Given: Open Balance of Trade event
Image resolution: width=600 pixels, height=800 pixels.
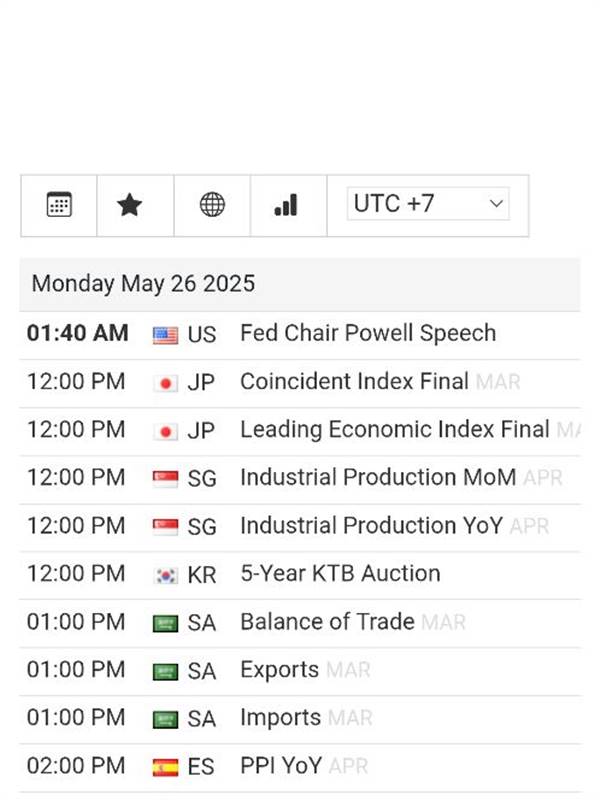Looking at the screenshot, I should (327, 622).
